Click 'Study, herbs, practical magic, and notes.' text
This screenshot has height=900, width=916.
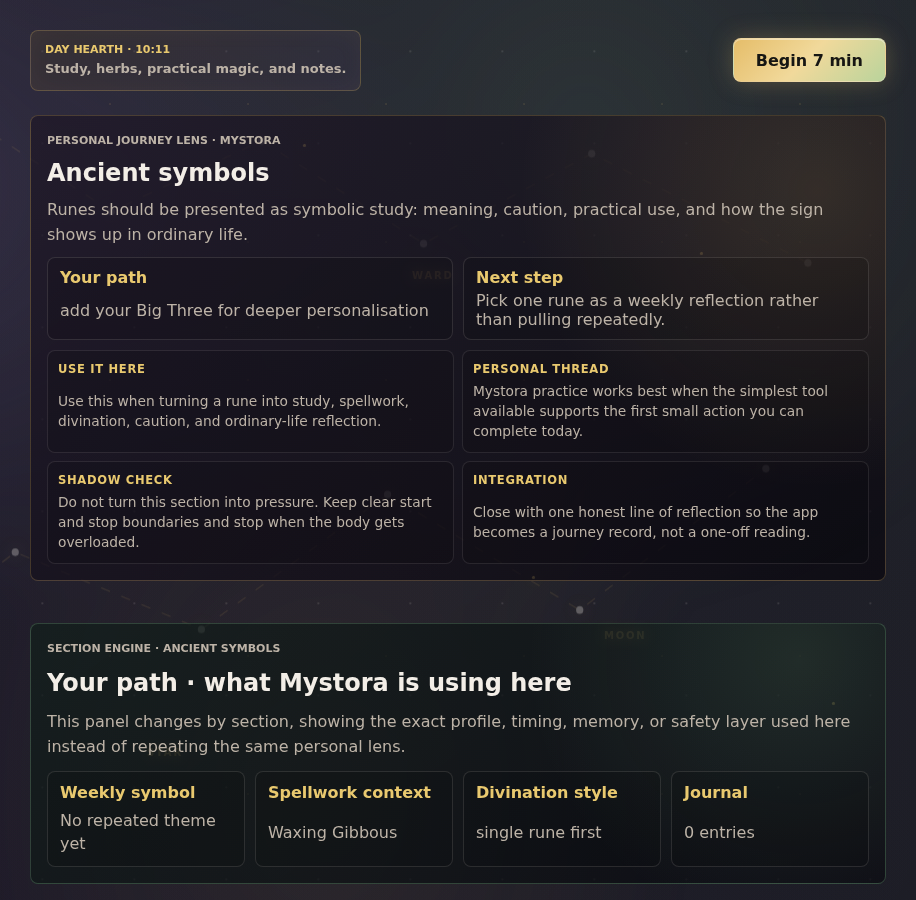[196, 68]
